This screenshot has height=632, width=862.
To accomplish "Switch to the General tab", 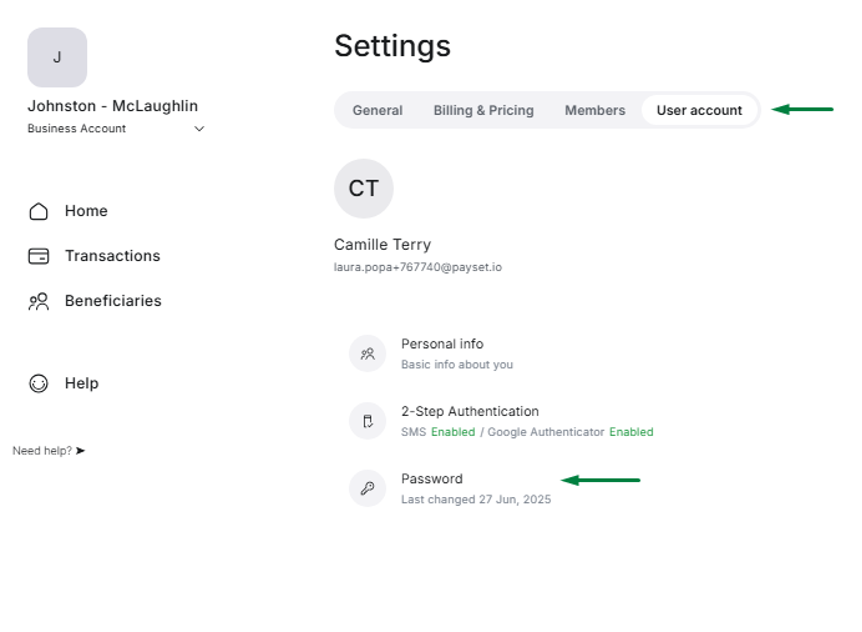I will (x=377, y=110).
